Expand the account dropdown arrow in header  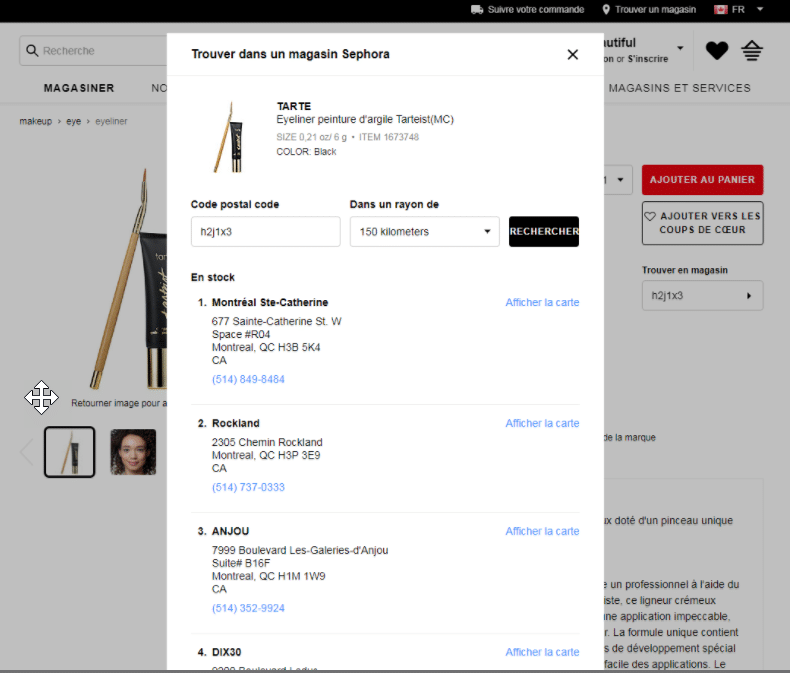point(680,48)
